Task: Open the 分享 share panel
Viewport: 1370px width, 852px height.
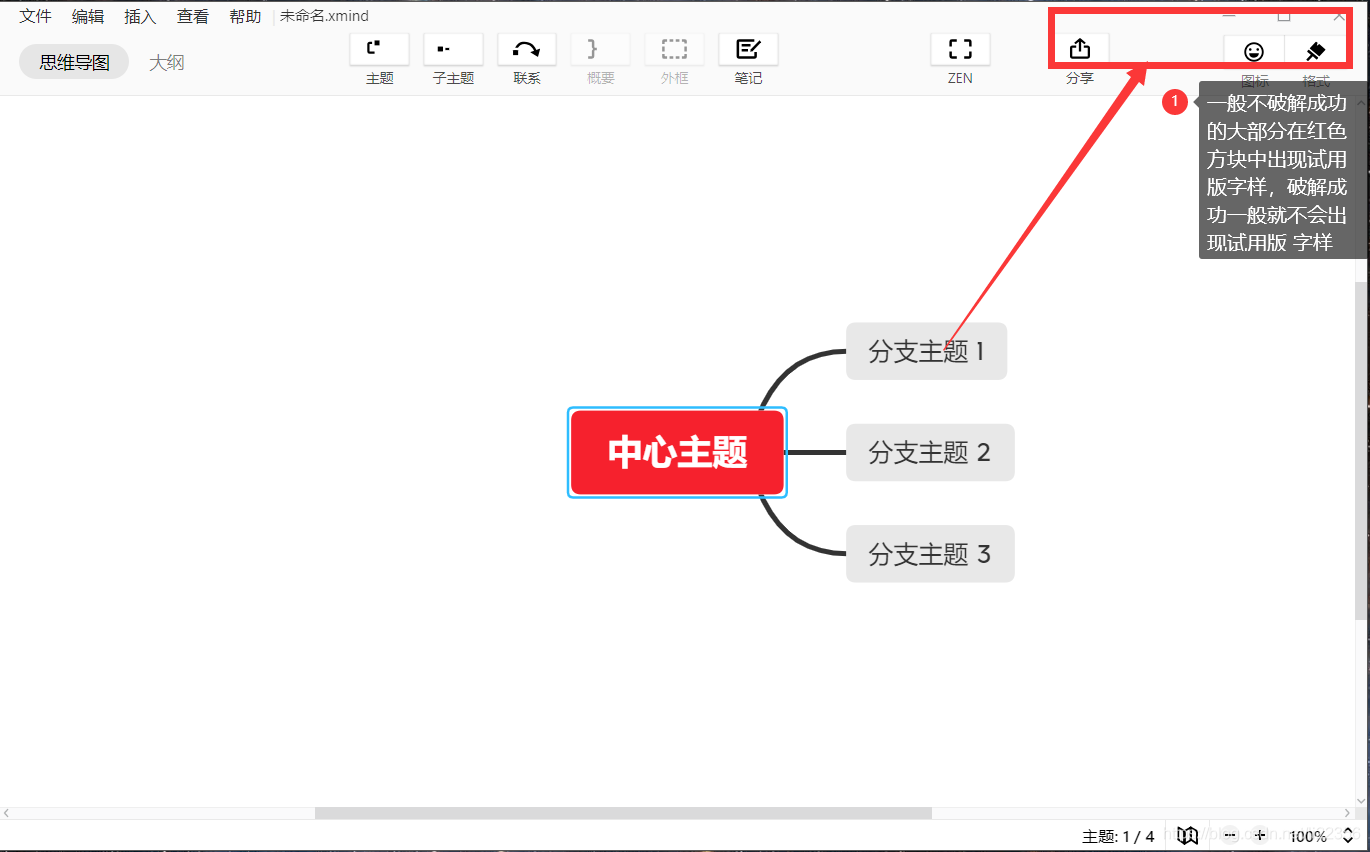Action: click(x=1080, y=48)
